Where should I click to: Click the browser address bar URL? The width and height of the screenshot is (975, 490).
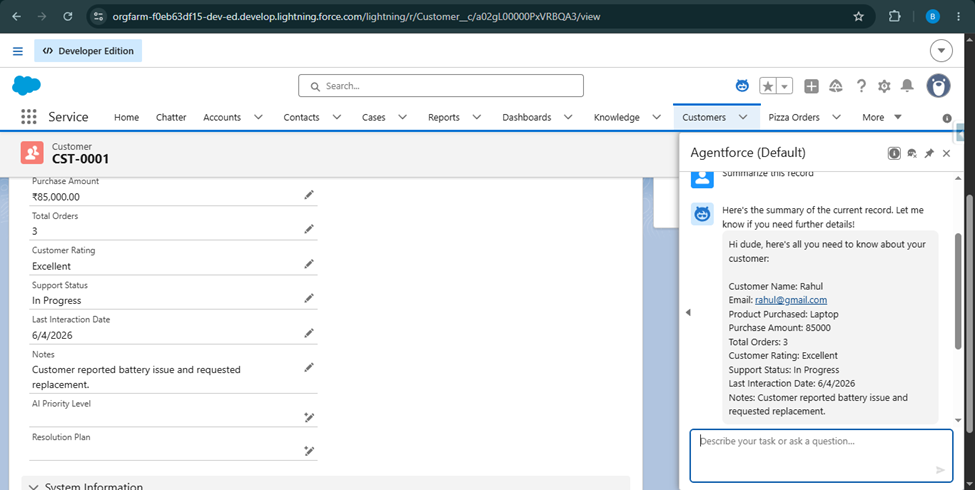(356, 17)
